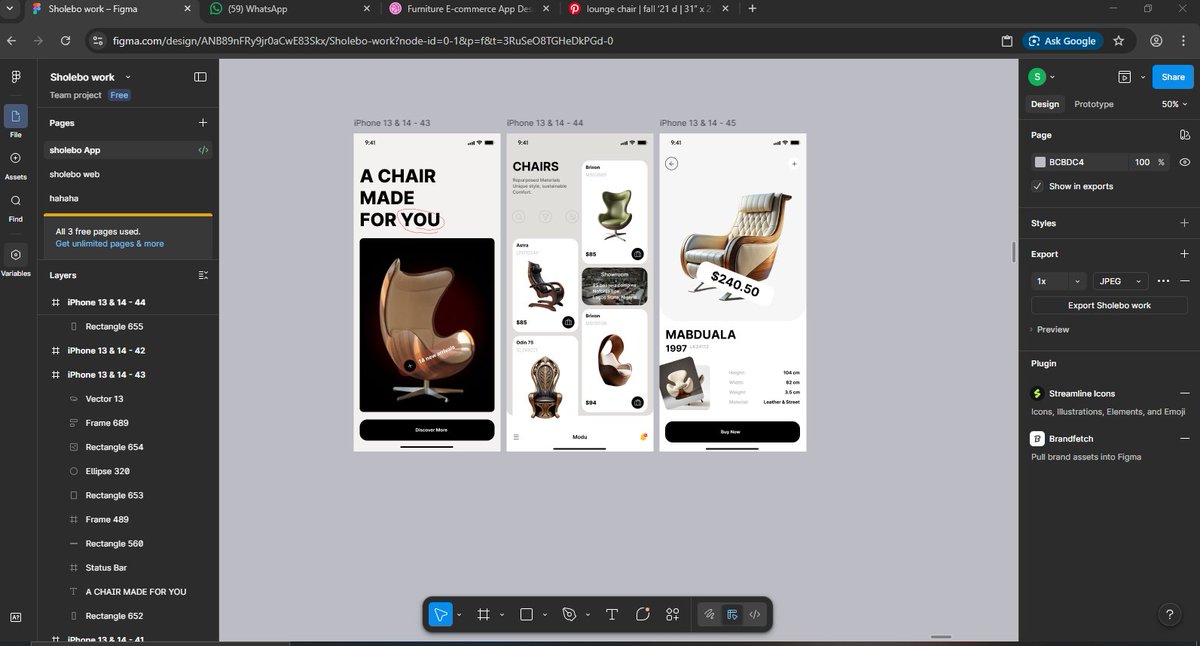Screen dimensions: 1200x646
Task: Select the sholebo web page
Action: point(75,174)
